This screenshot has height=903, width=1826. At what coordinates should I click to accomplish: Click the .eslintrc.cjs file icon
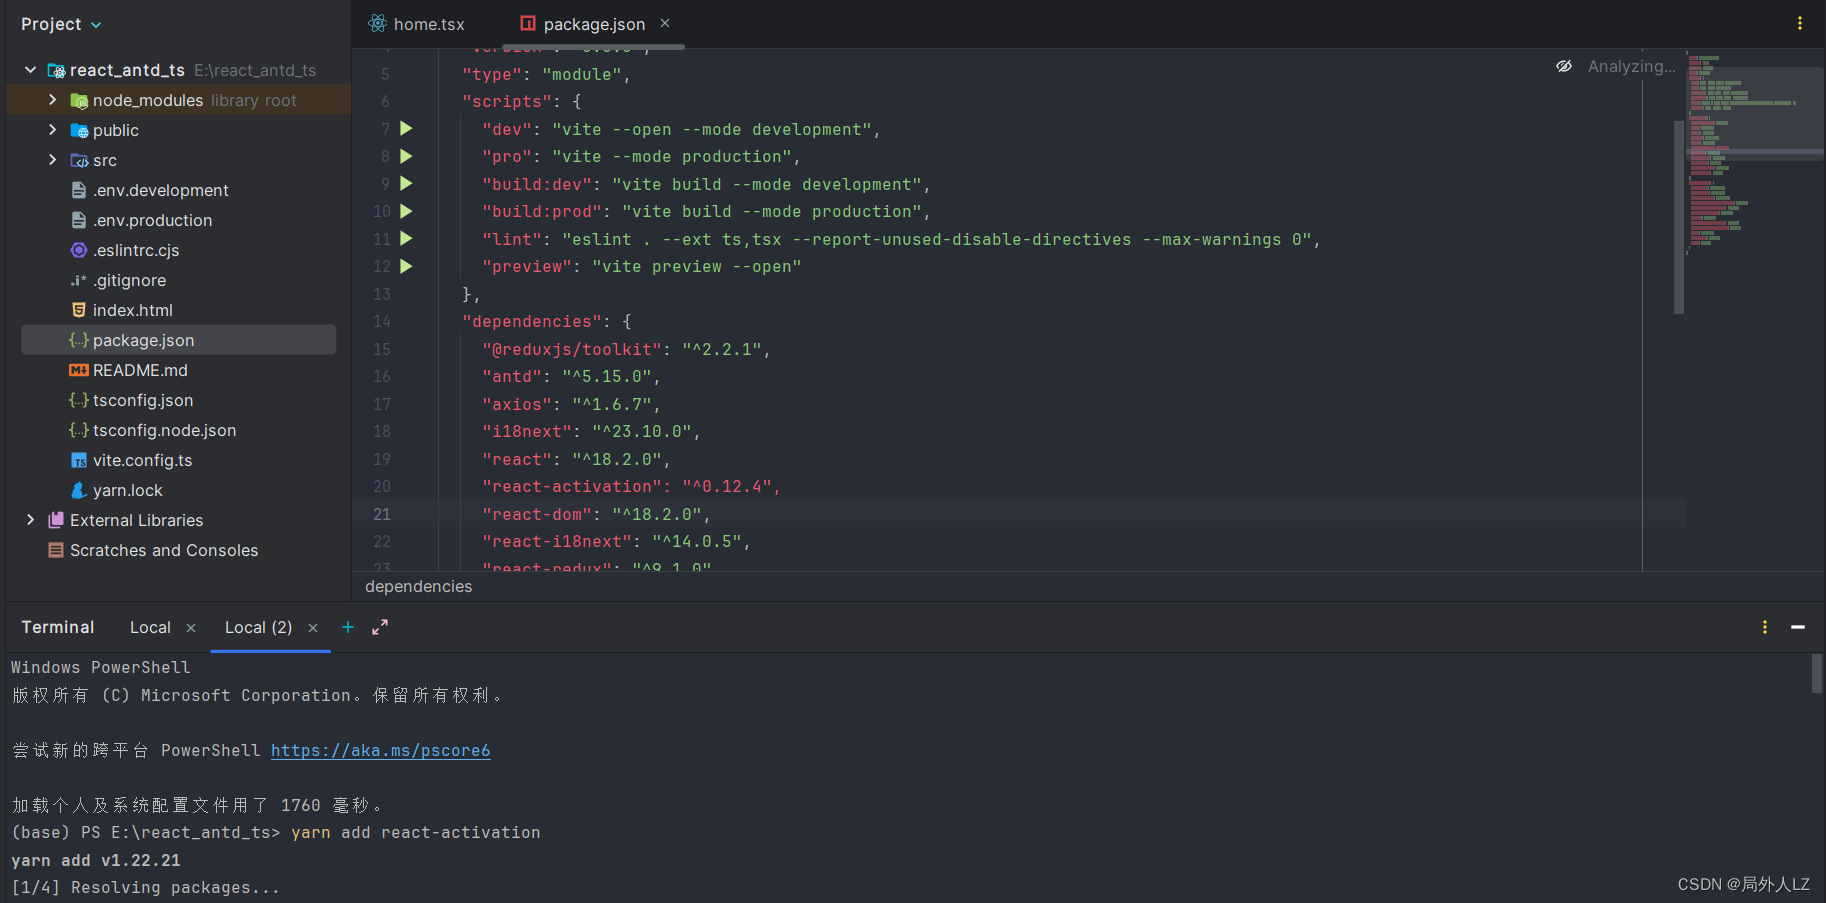tap(79, 250)
